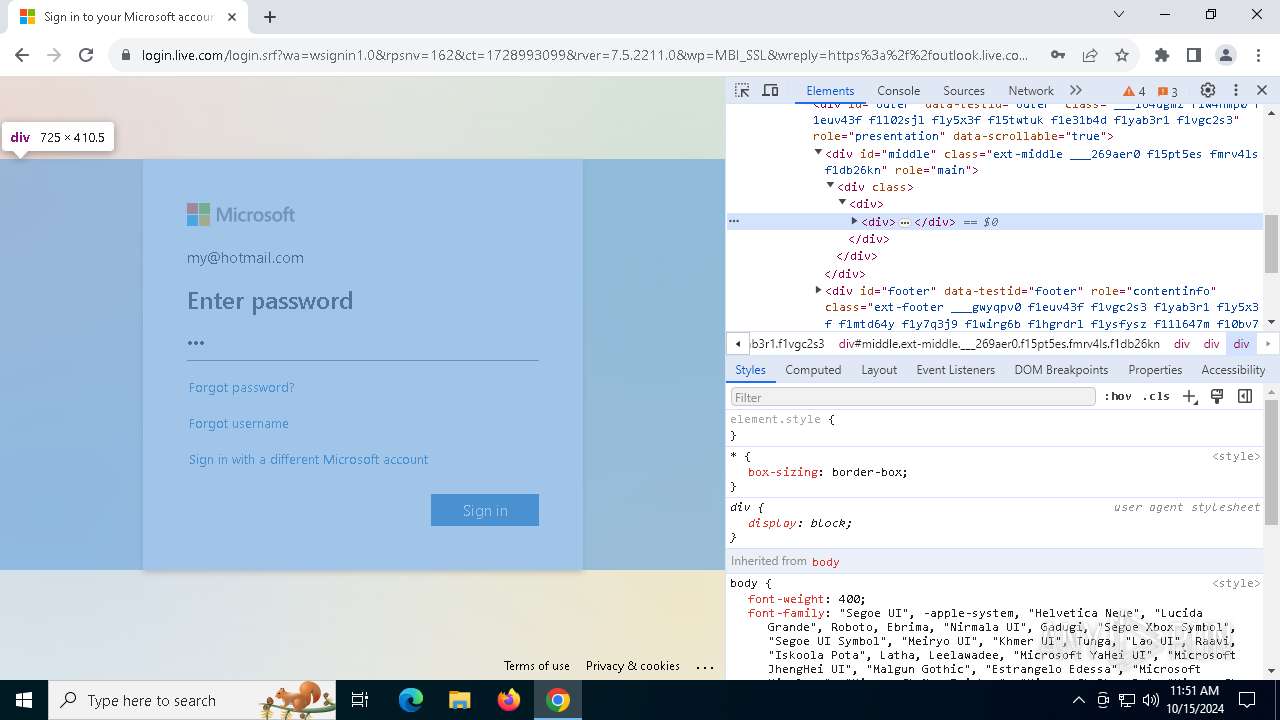Reload the login page

click(86, 55)
